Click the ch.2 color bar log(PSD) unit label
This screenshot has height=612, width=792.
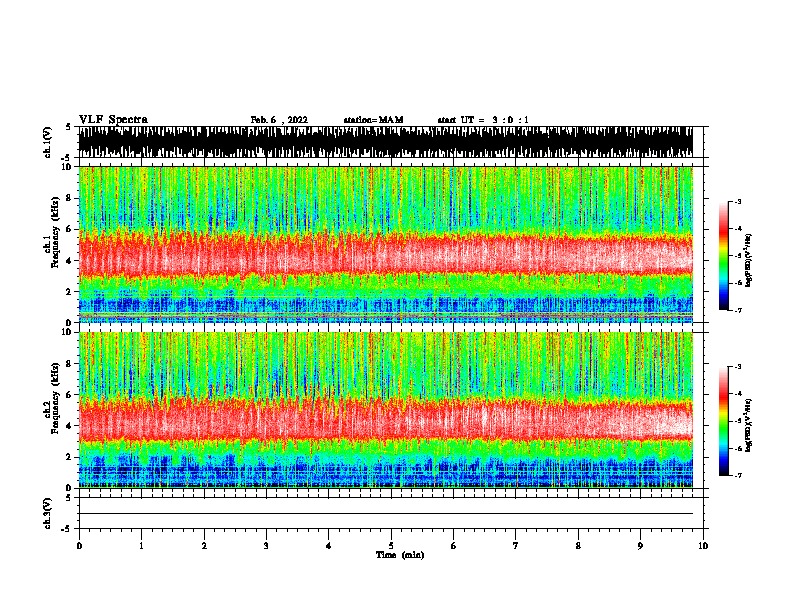(x=748, y=425)
